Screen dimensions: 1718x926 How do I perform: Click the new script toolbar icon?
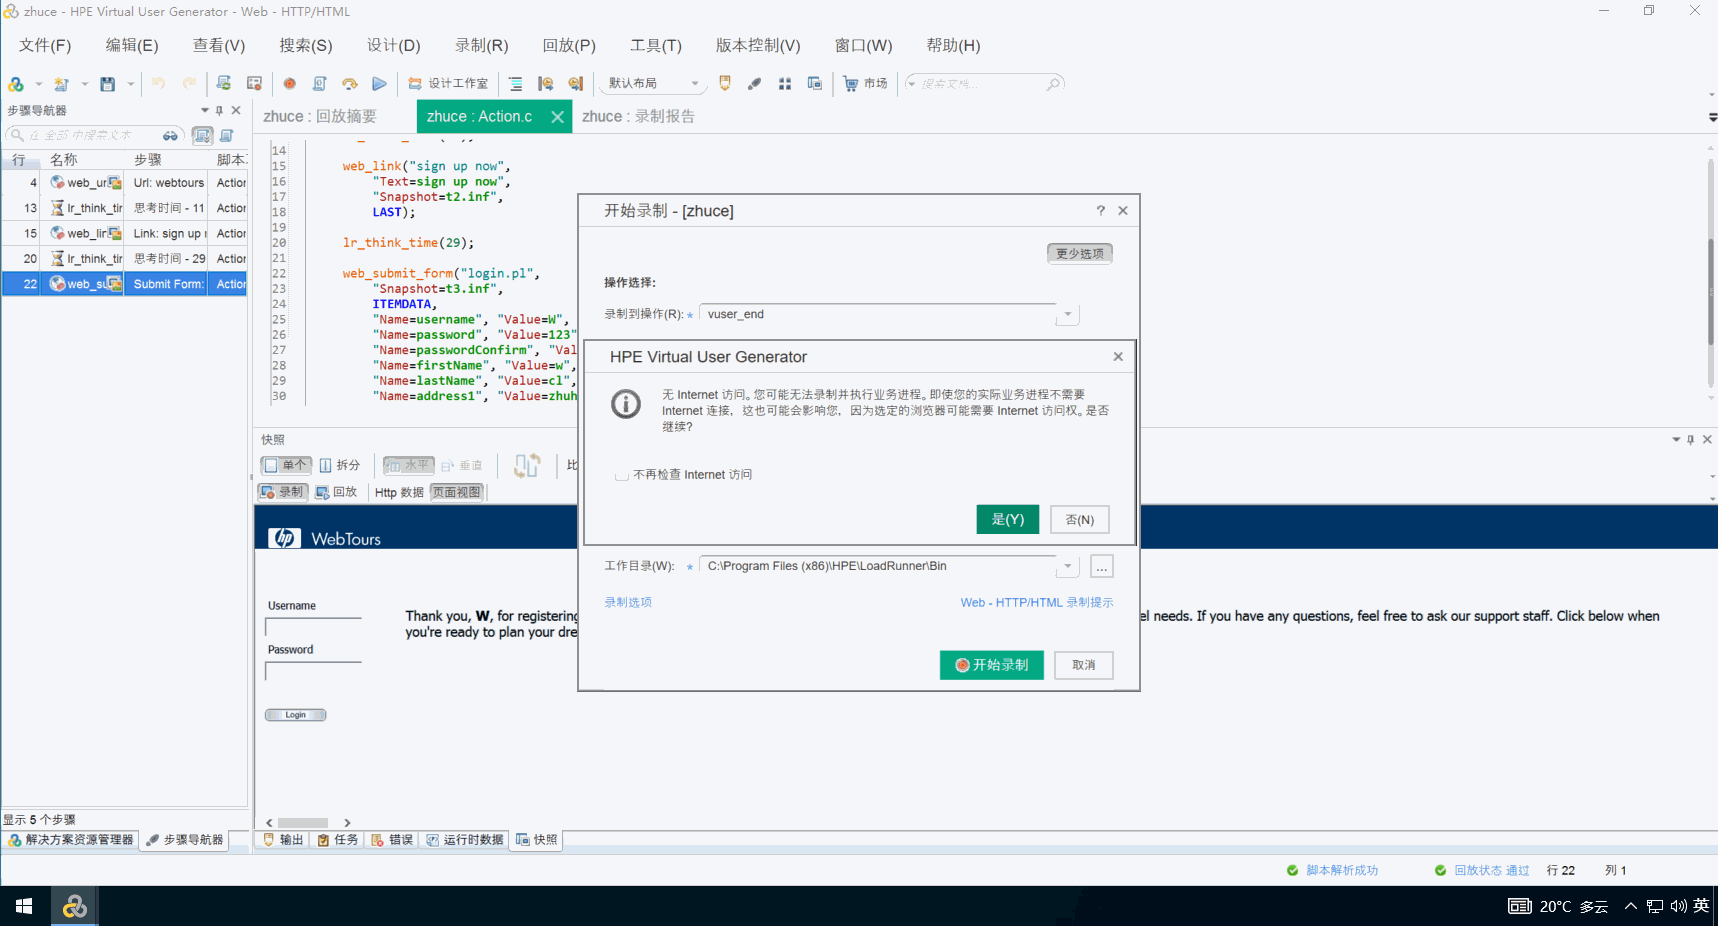[61, 84]
